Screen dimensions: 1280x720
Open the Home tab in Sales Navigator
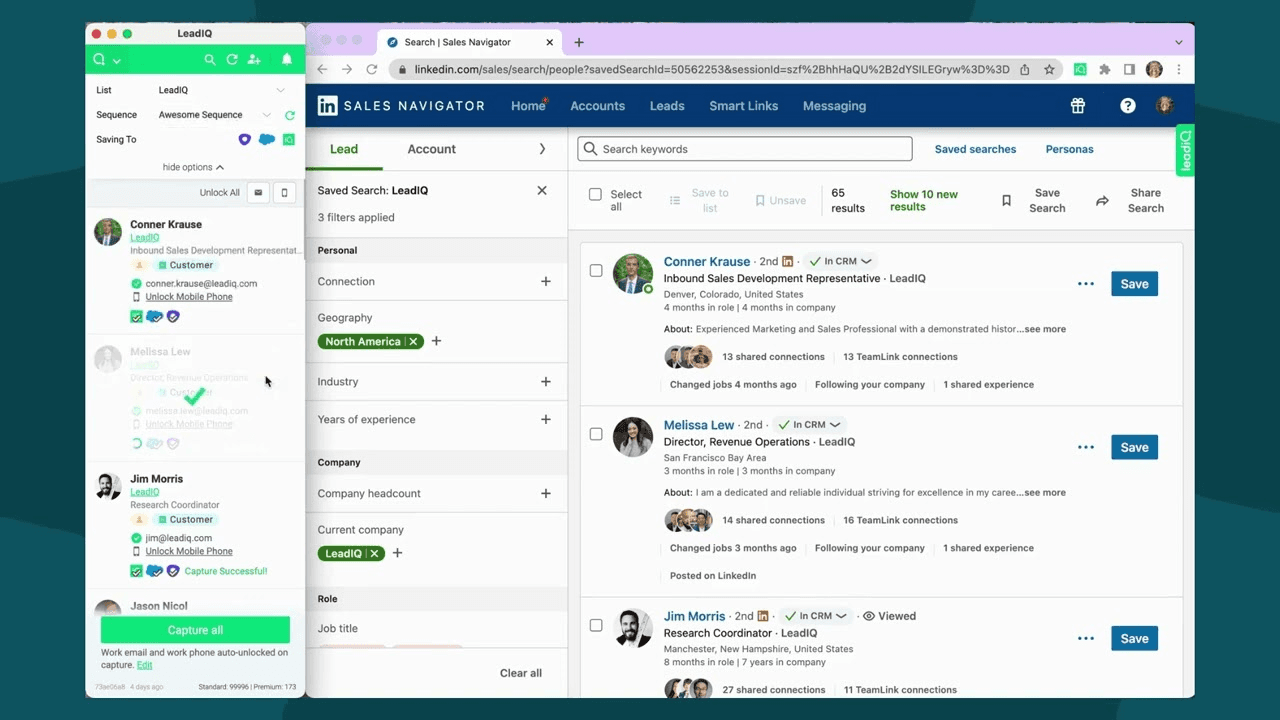pos(528,106)
